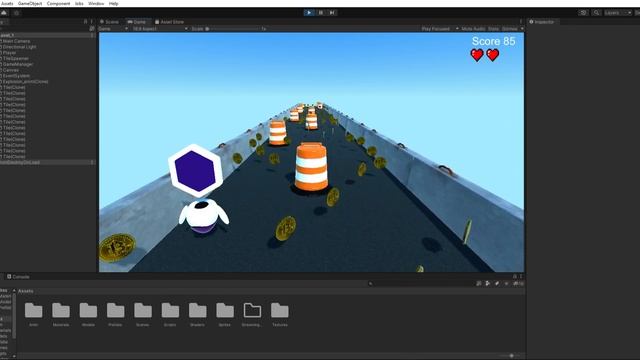The height and width of the screenshot is (360, 640).
Task: Toggle the Stats overlay
Action: pos(493,29)
